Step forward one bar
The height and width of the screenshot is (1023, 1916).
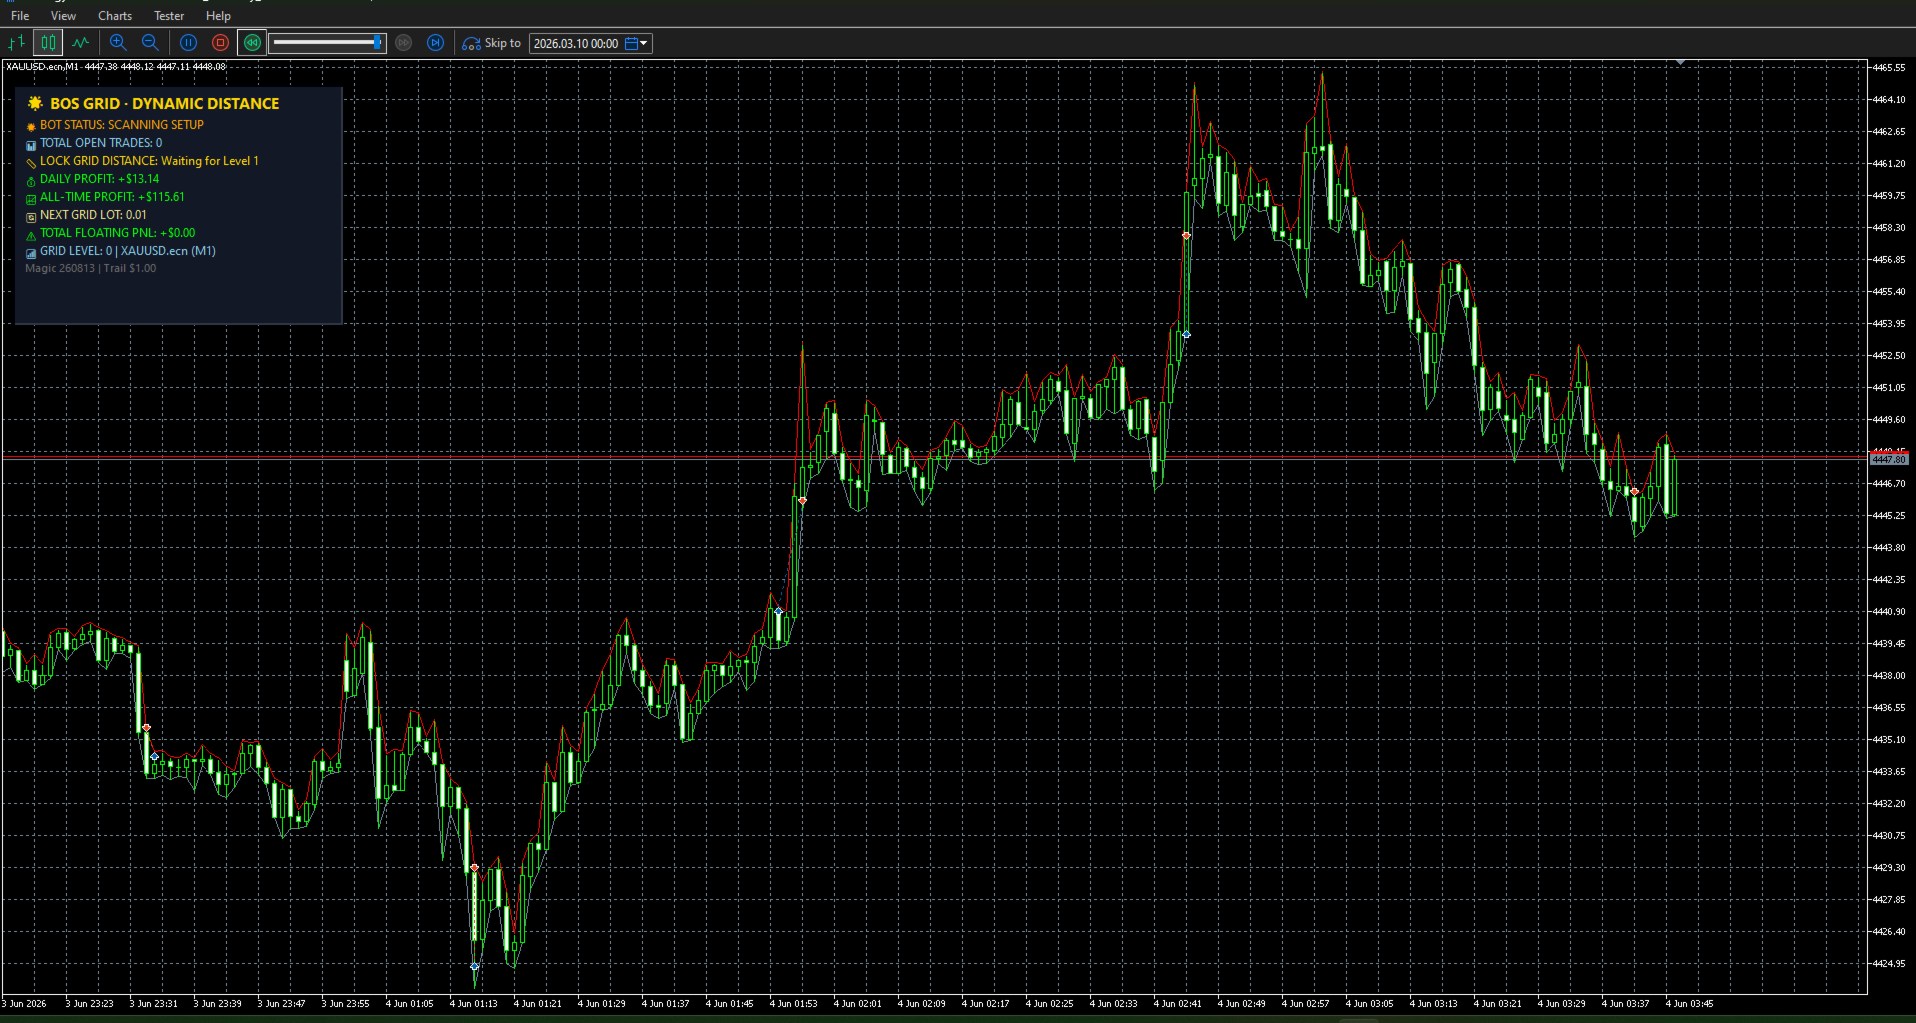(x=435, y=43)
